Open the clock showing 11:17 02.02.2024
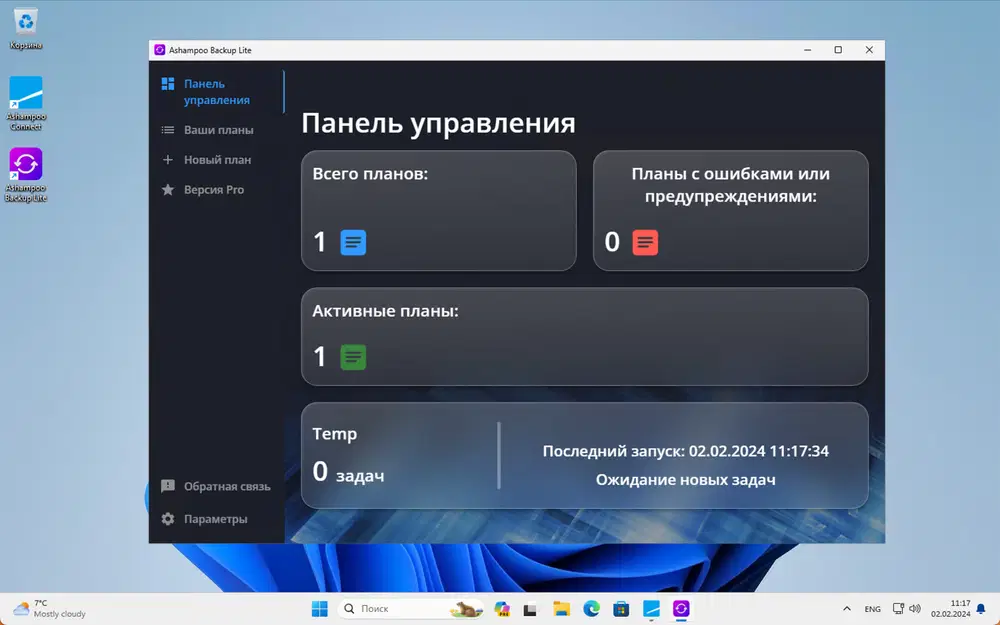Image resolution: width=1000 pixels, height=625 pixels. (x=950, y=609)
